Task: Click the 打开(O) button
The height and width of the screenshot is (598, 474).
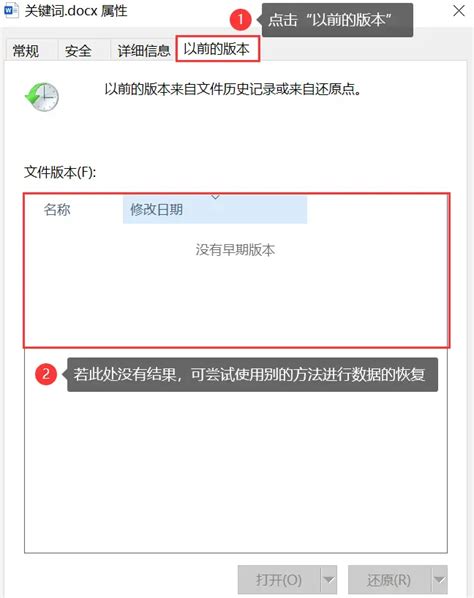Action: 279,580
